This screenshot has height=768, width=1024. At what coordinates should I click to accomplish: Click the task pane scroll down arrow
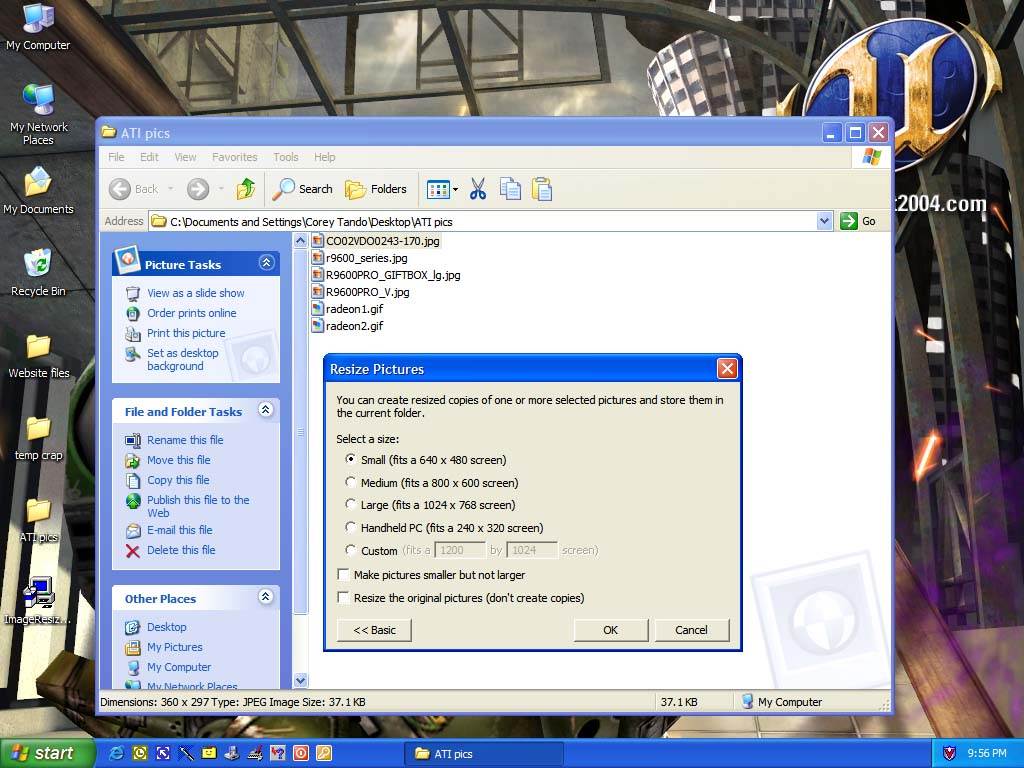tap(300, 680)
